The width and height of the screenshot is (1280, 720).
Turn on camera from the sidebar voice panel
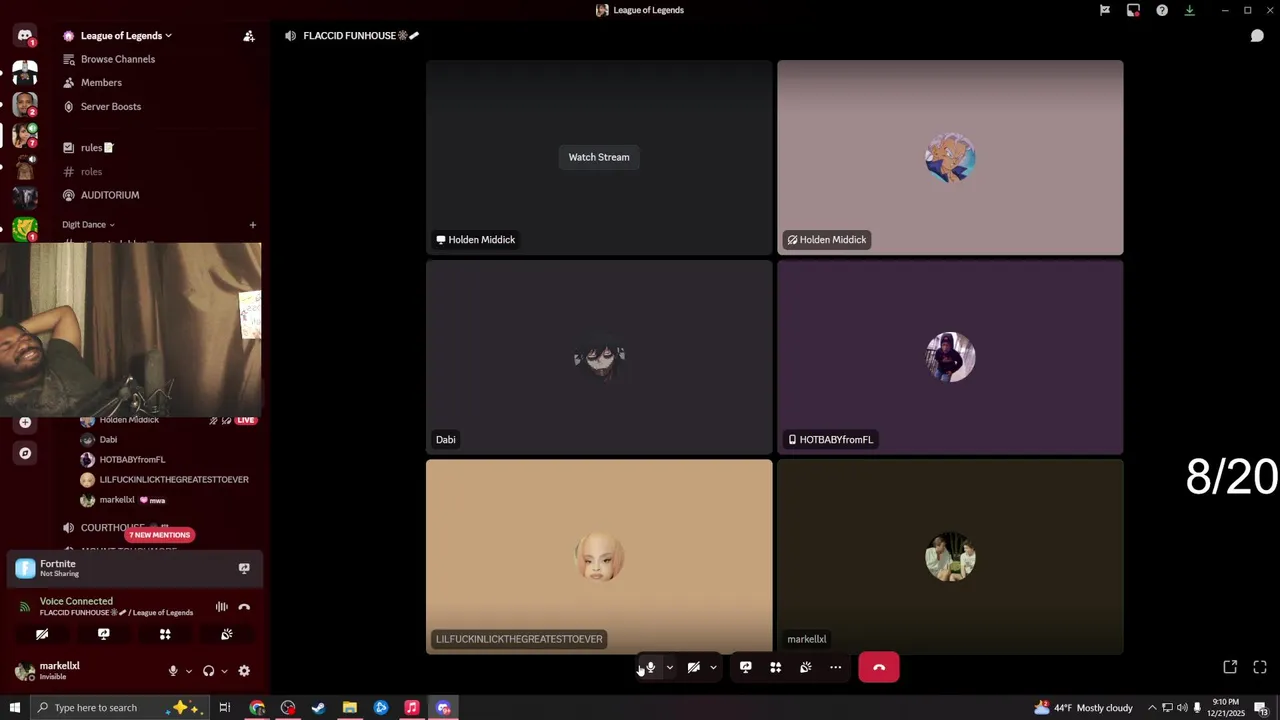pos(42,634)
